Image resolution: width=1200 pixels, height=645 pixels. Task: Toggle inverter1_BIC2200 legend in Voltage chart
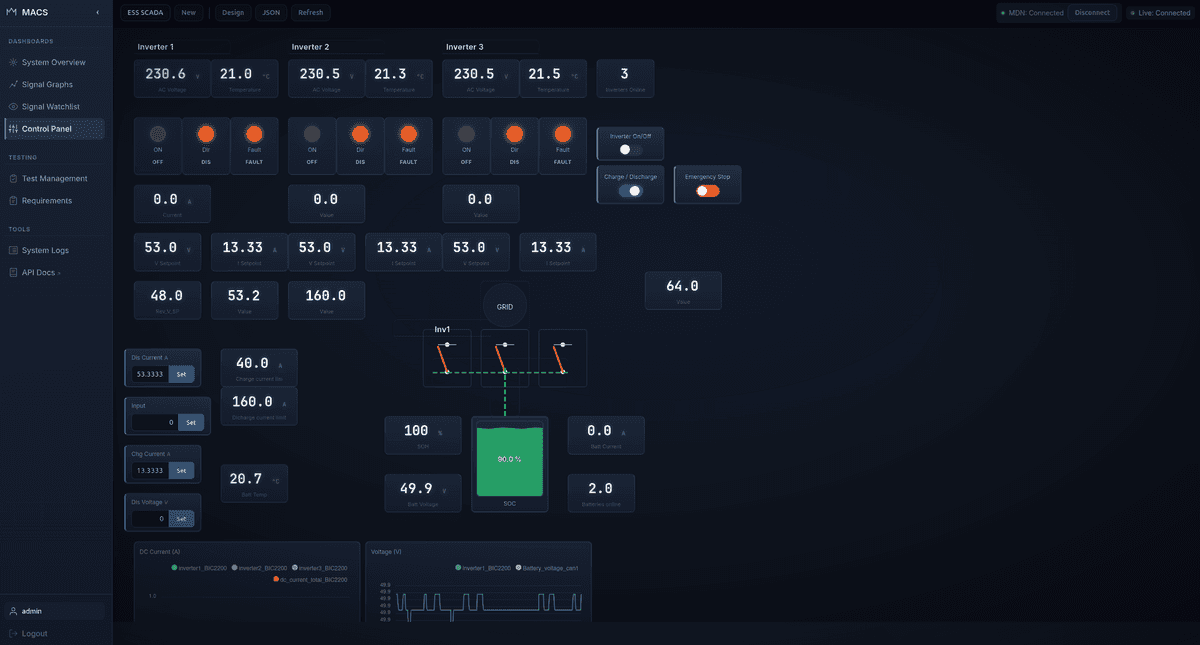click(x=485, y=567)
